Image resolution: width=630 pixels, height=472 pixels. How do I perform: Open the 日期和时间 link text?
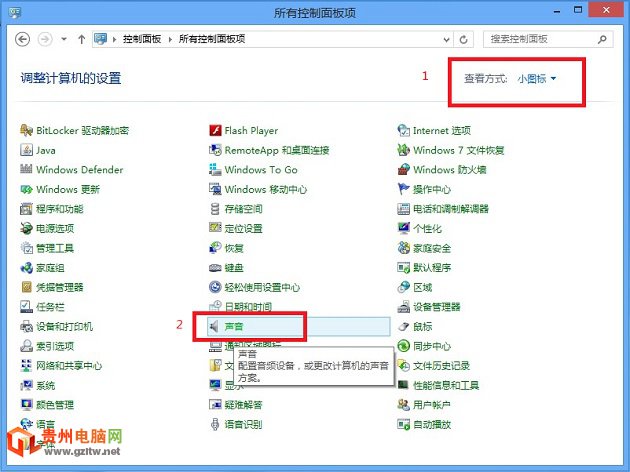click(248, 307)
